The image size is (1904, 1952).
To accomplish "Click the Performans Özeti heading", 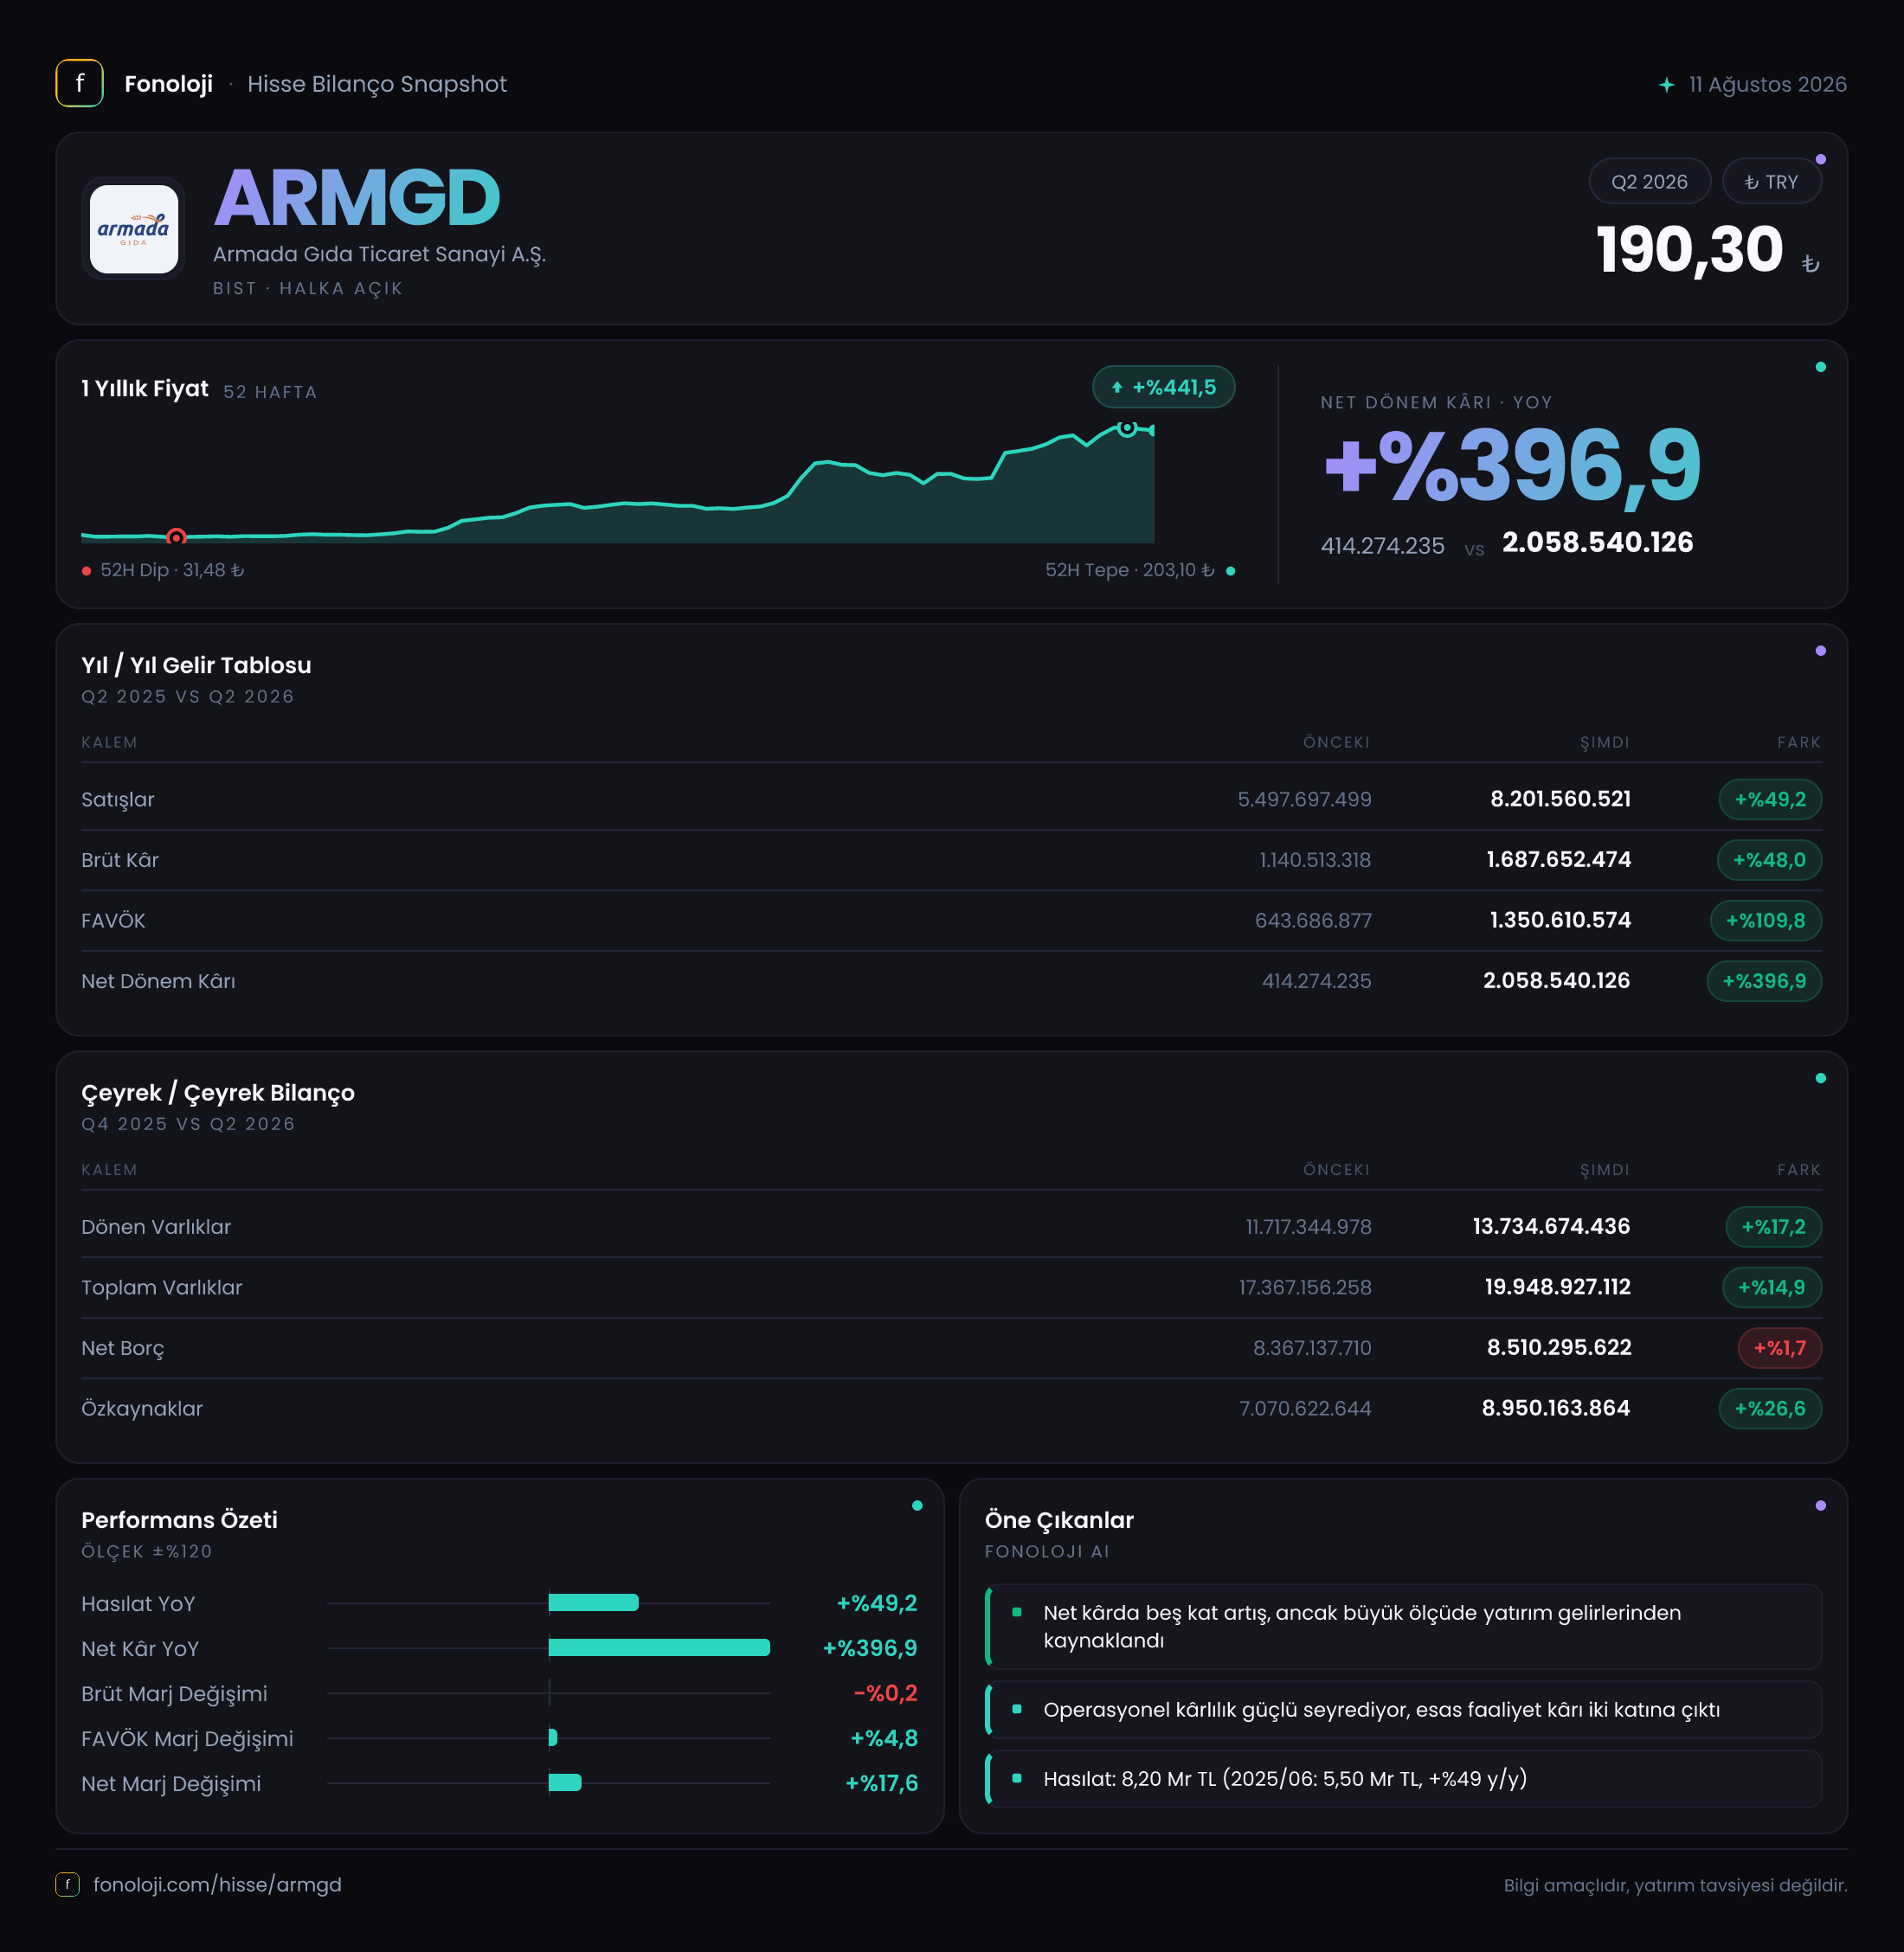I will (179, 1520).
